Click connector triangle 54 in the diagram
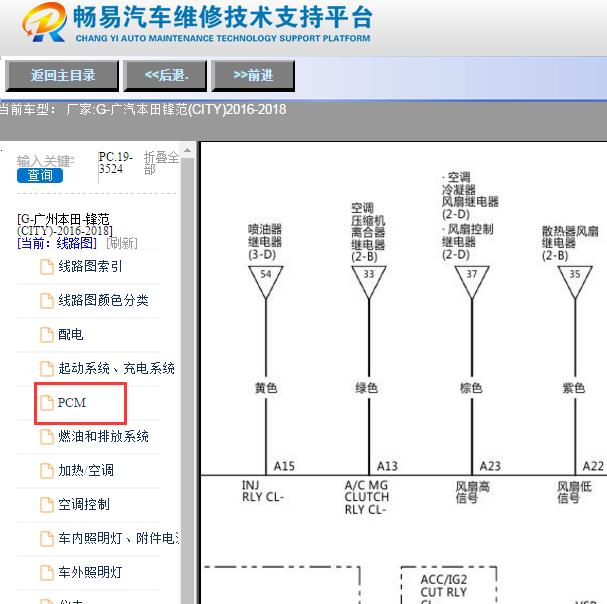 pyautogui.click(x=266, y=282)
